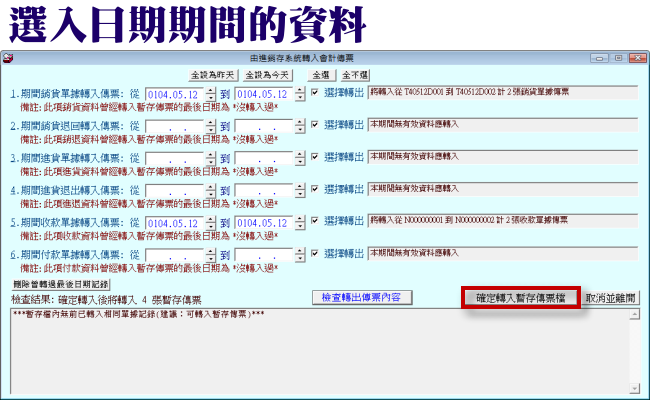Toggle 選擇轉出 checkbox for 期間銷貨單據 row
This screenshot has height=400, width=650.
[315, 93]
